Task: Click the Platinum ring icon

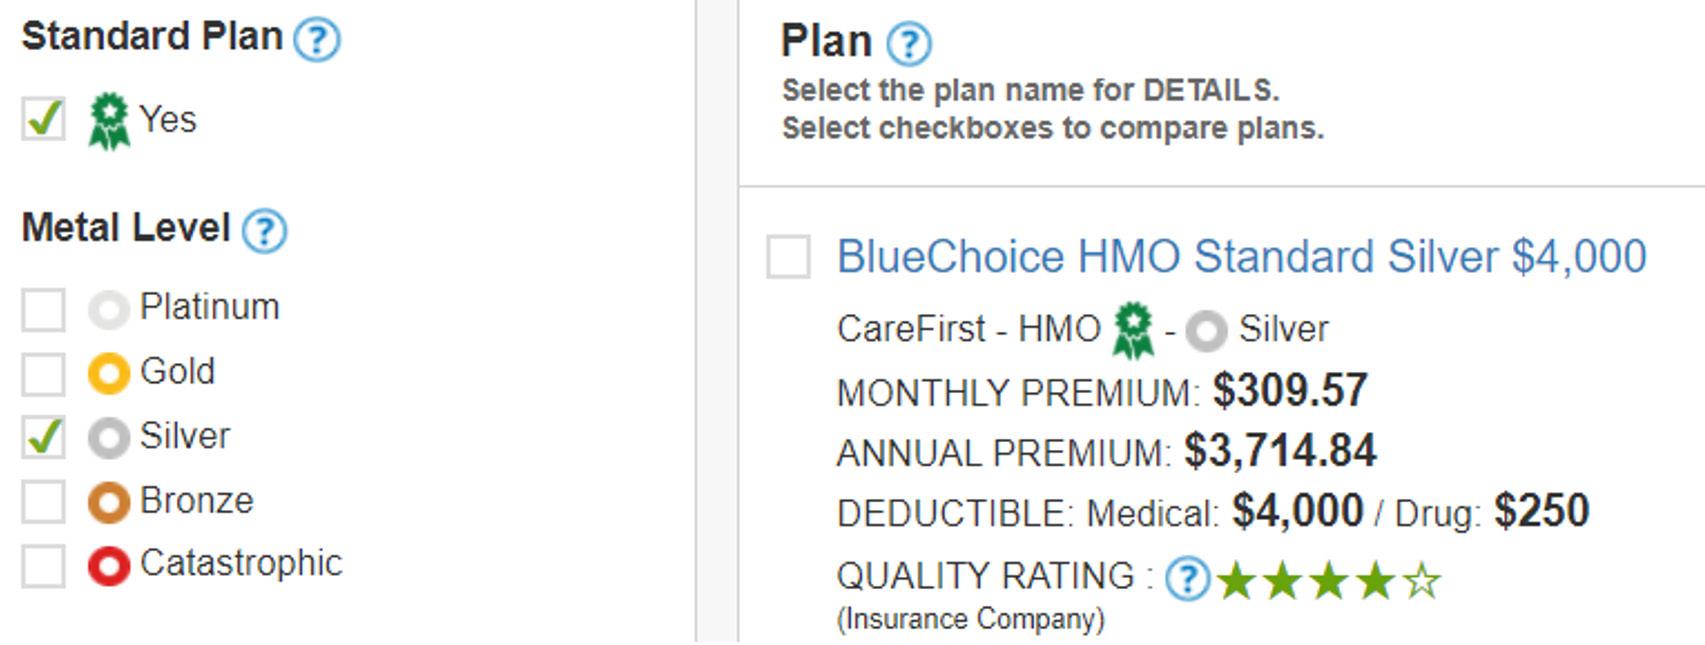Action: tap(108, 309)
